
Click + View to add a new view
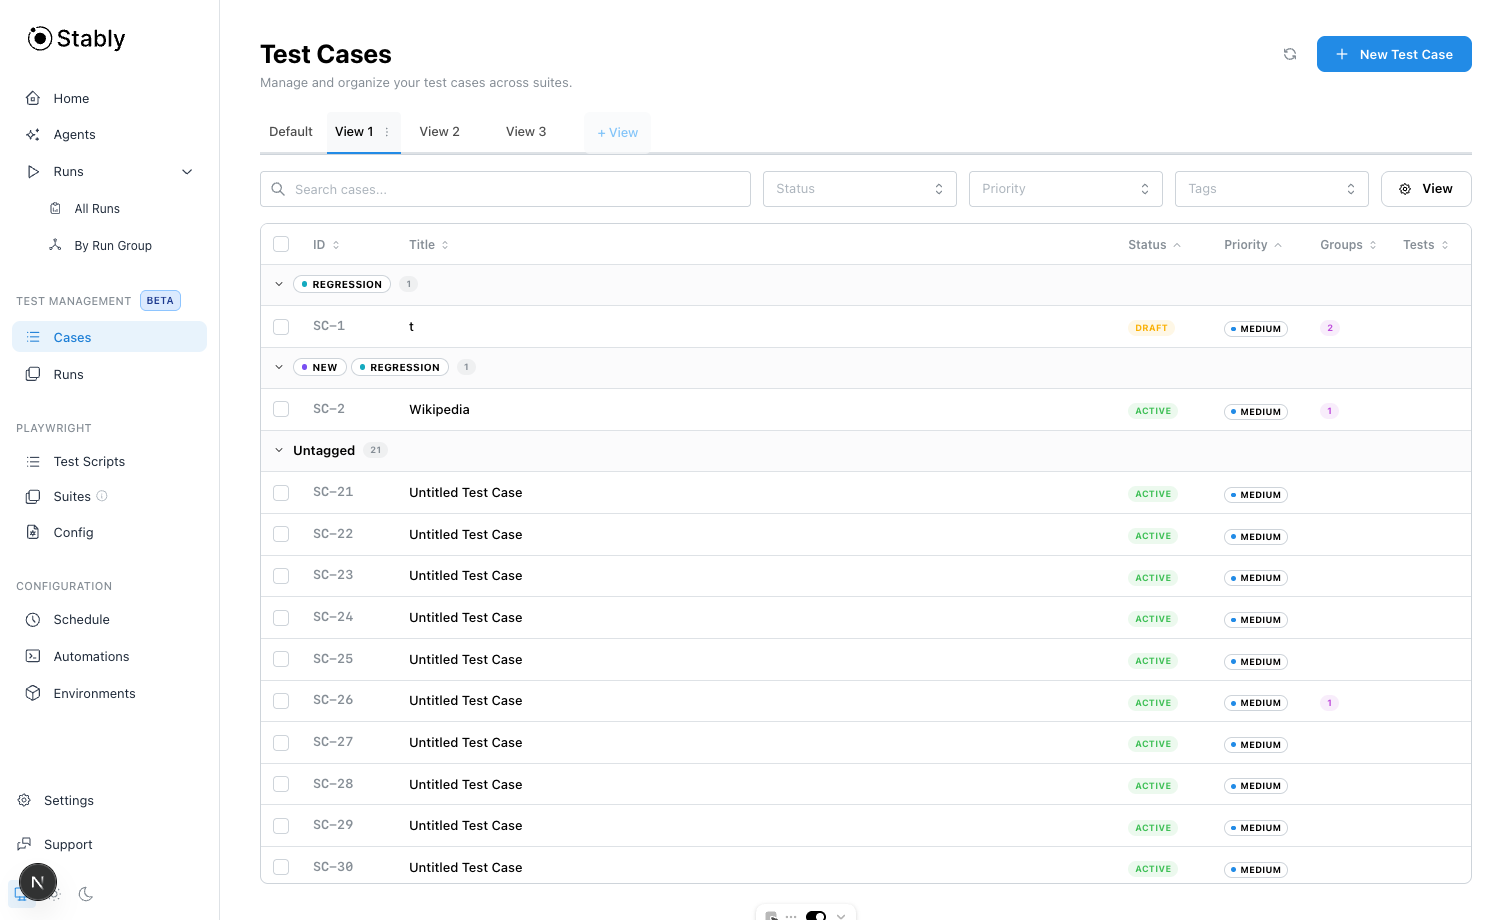click(617, 132)
